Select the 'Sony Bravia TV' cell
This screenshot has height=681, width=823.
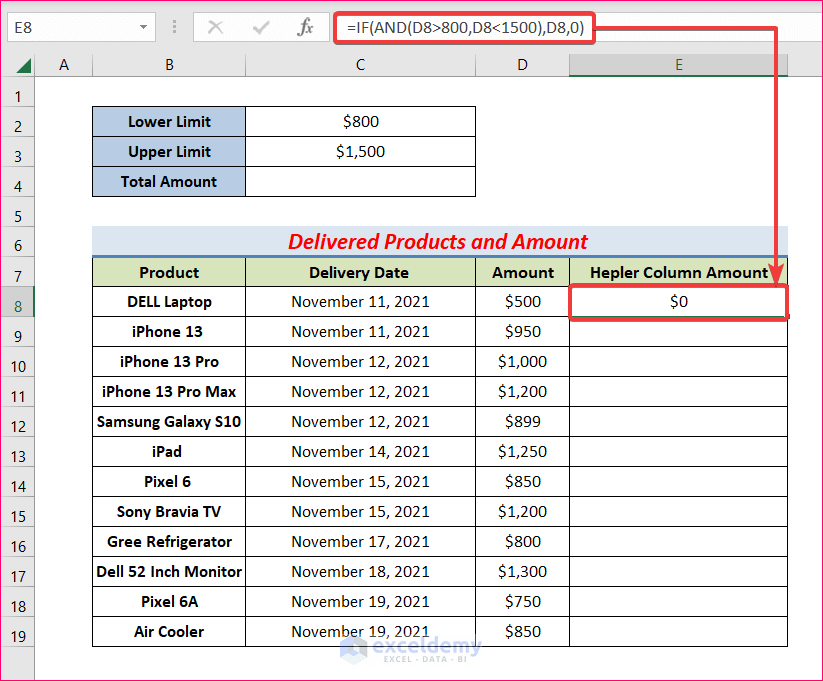click(x=169, y=511)
